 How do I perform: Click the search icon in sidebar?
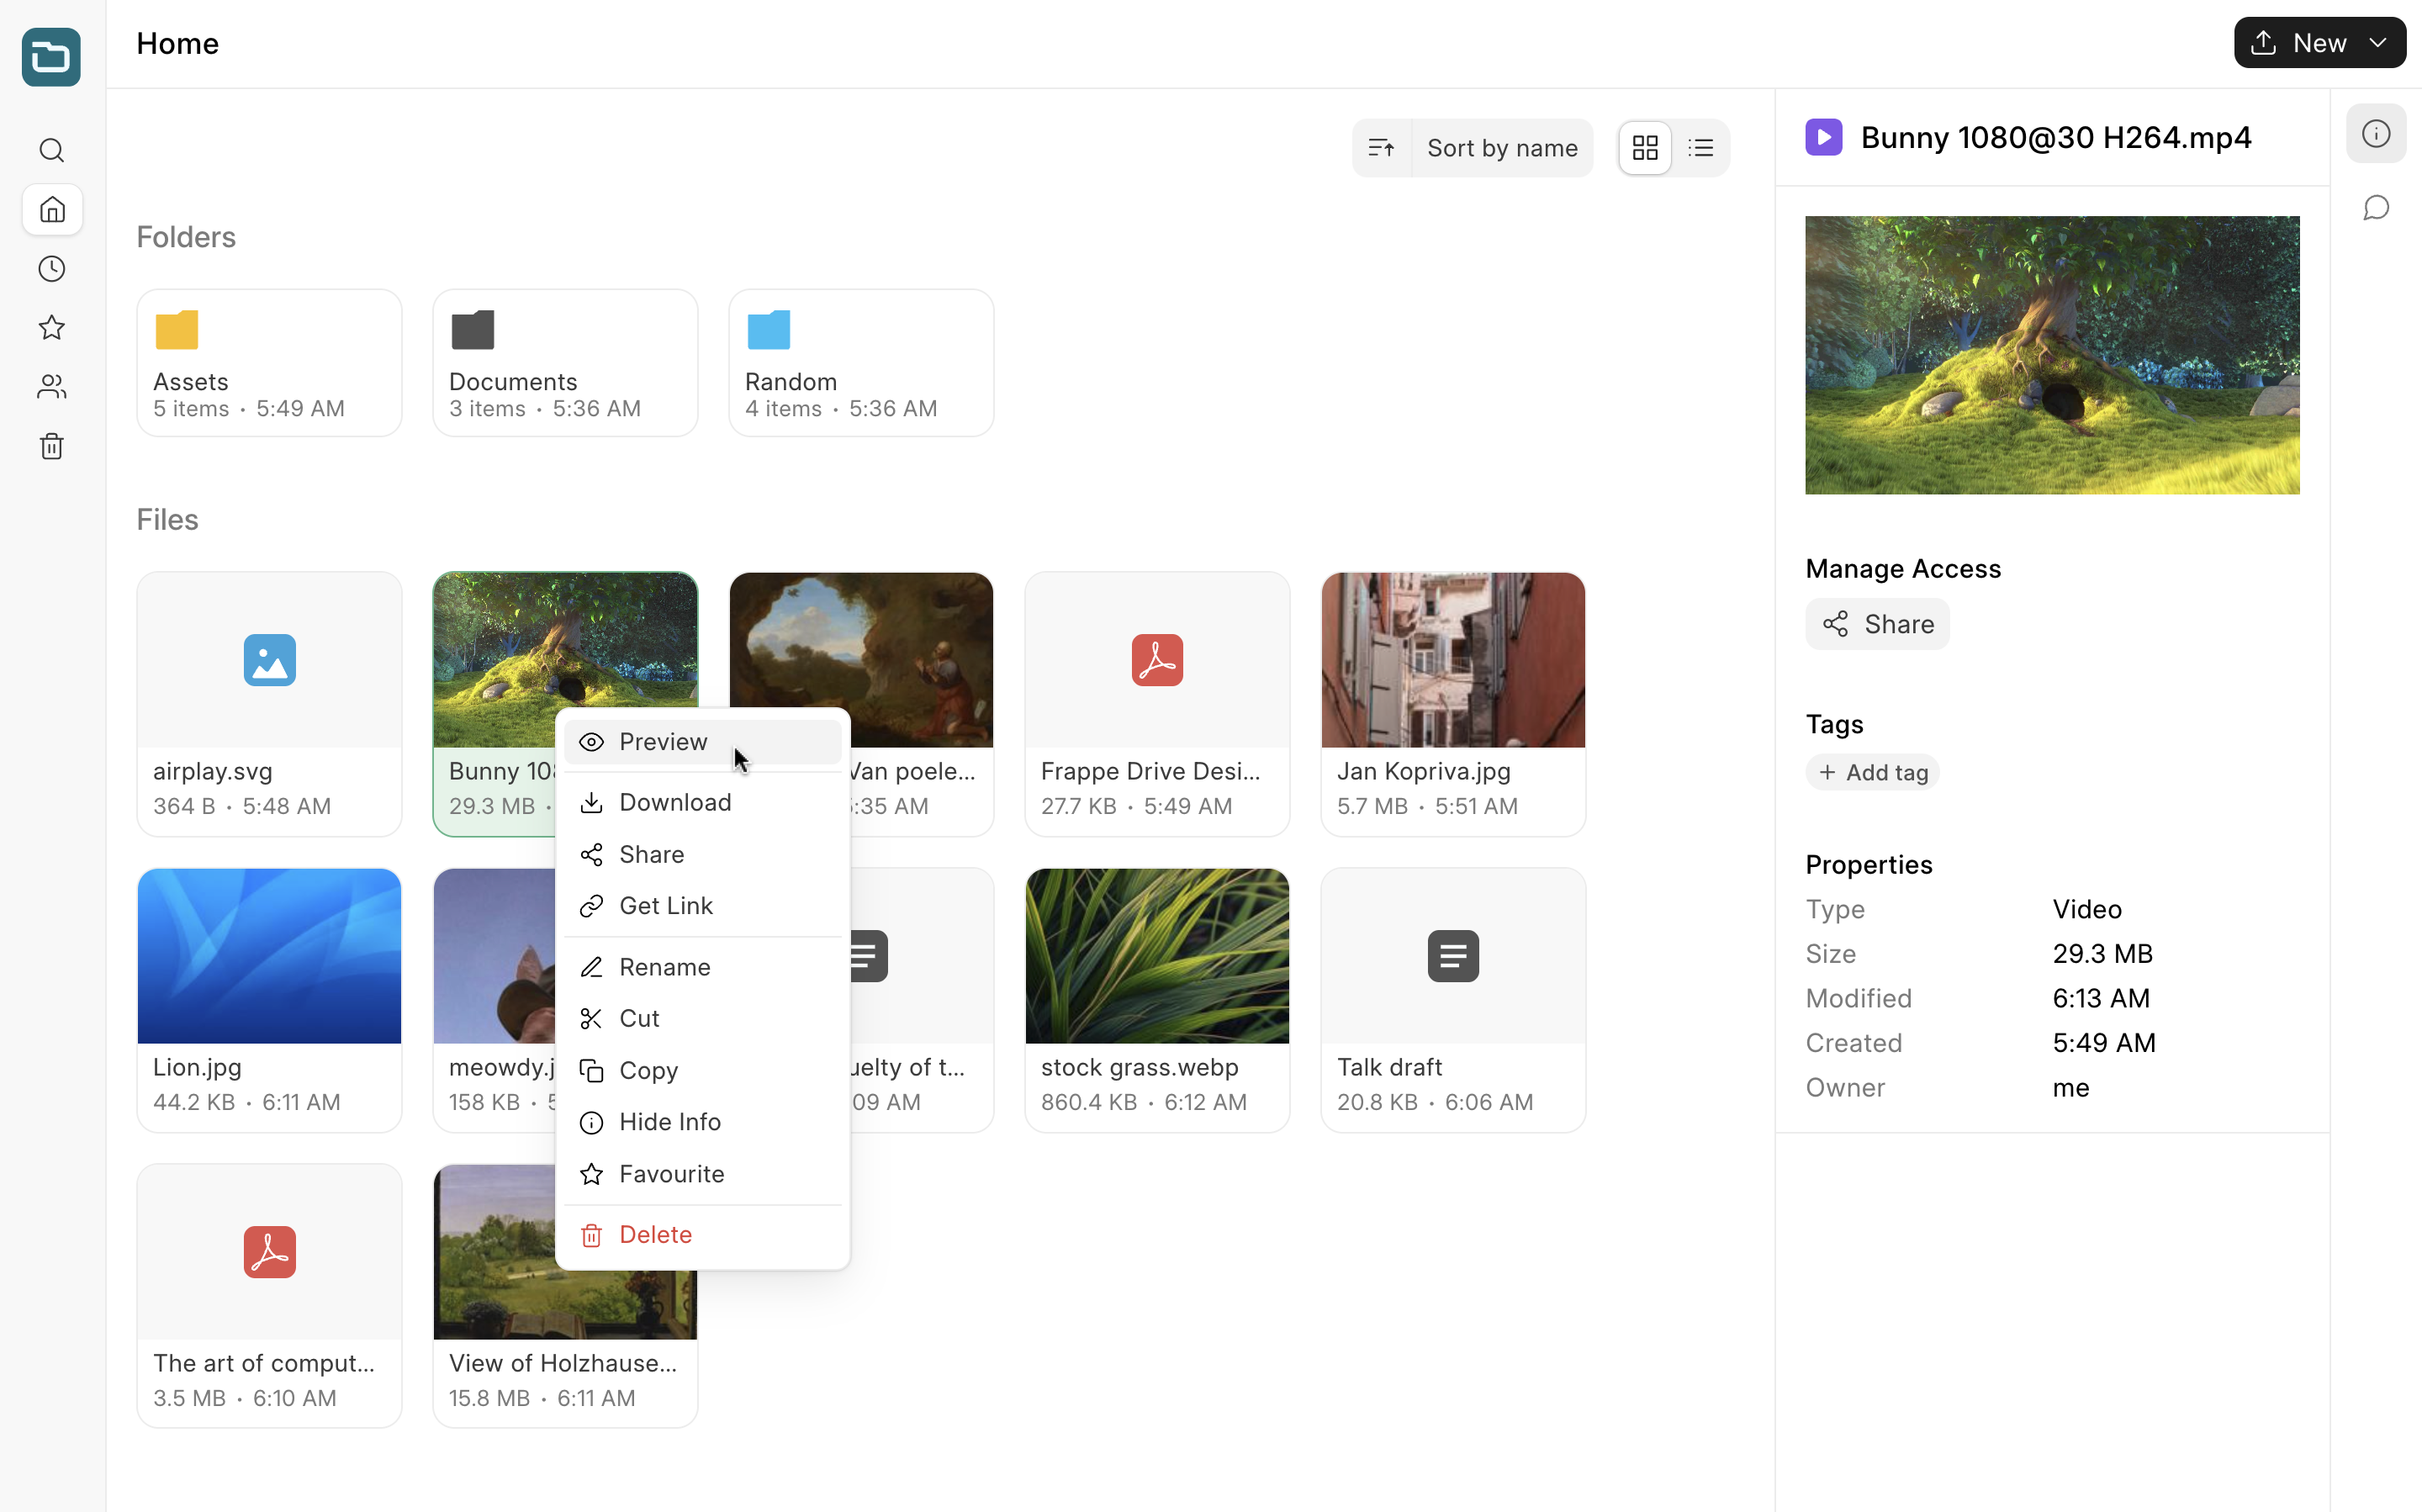[x=50, y=151]
